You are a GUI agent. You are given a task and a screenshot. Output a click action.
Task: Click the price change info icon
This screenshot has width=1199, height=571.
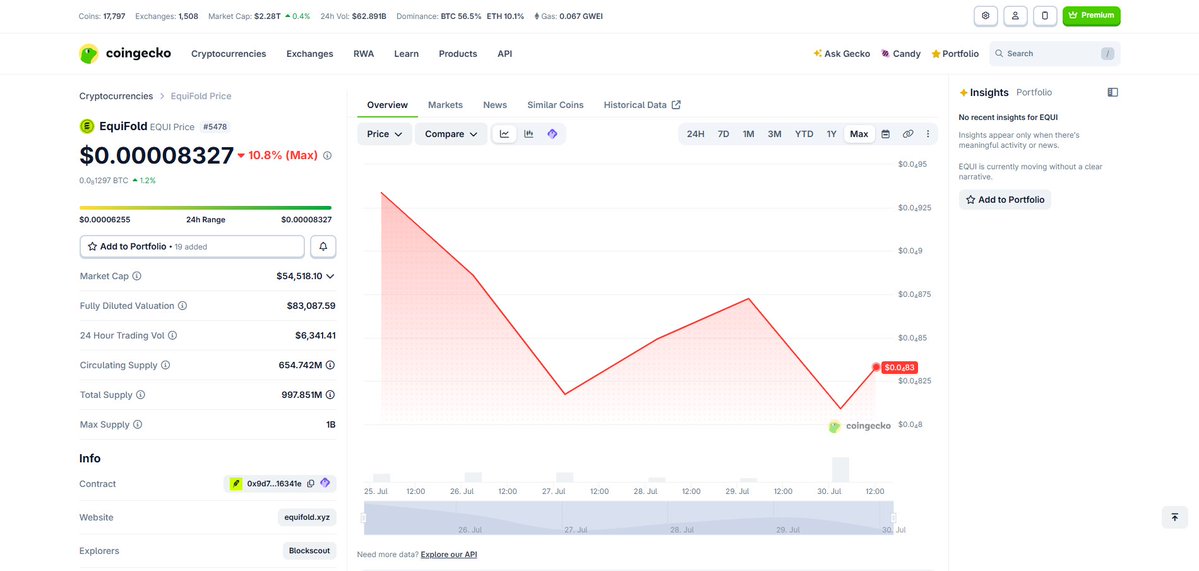[x=327, y=155]
